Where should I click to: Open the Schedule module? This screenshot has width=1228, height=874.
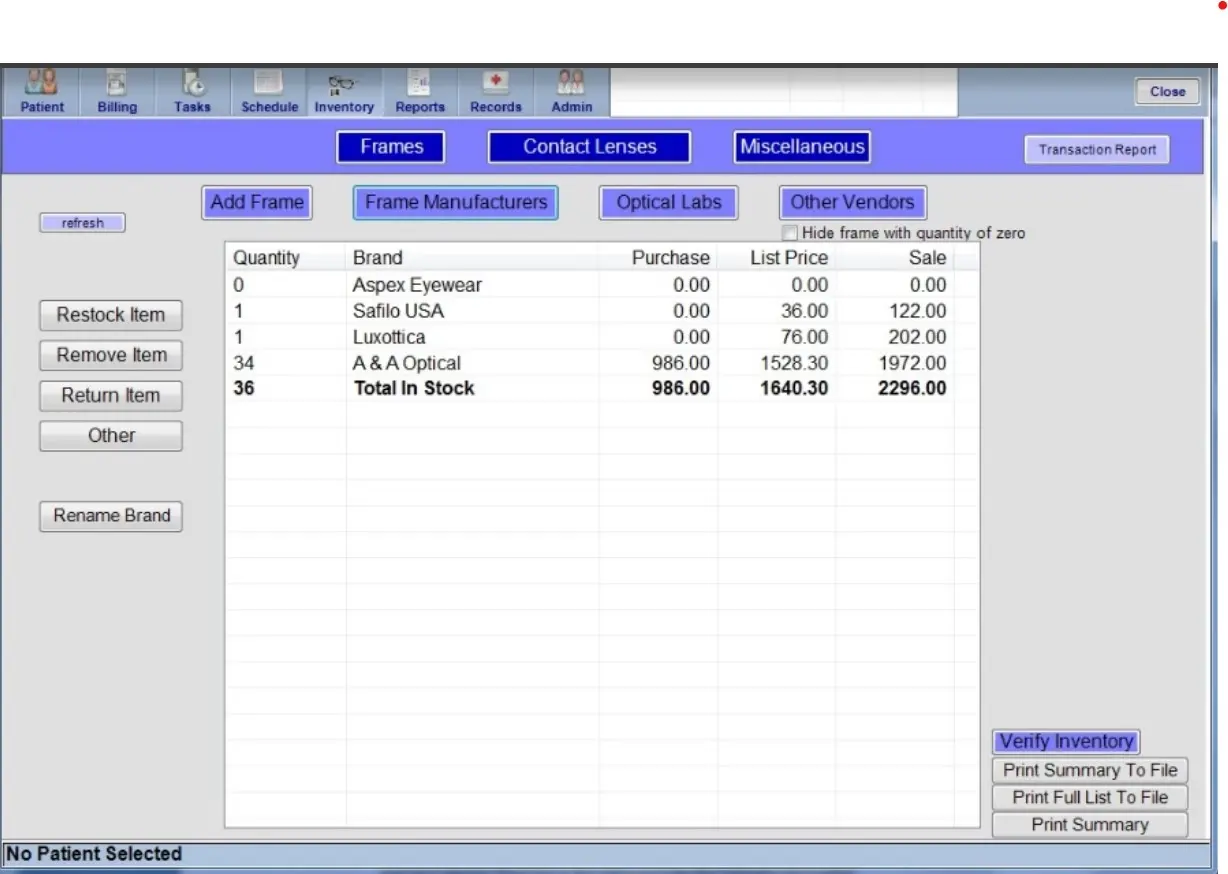tap(268, 91)
